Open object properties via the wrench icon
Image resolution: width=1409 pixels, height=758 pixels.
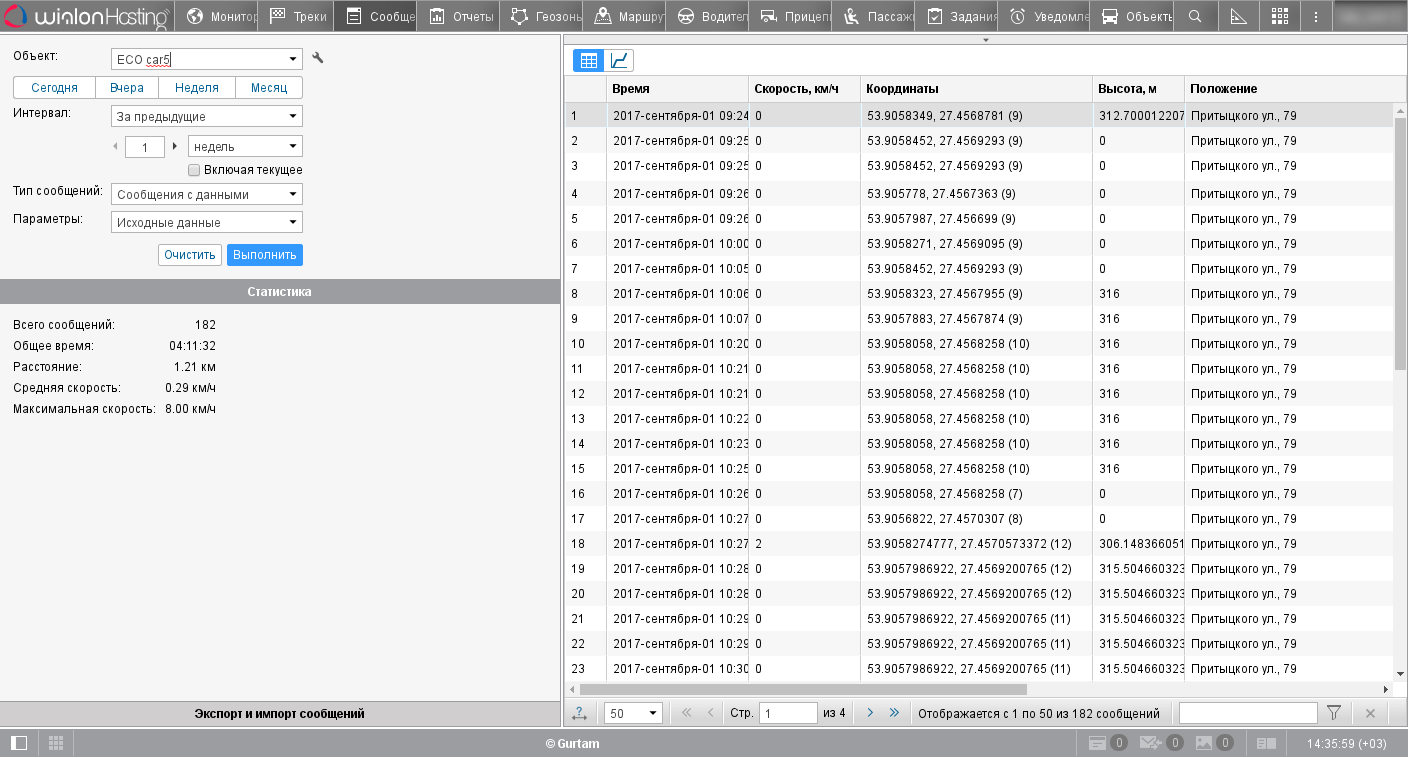pos(318,59)
